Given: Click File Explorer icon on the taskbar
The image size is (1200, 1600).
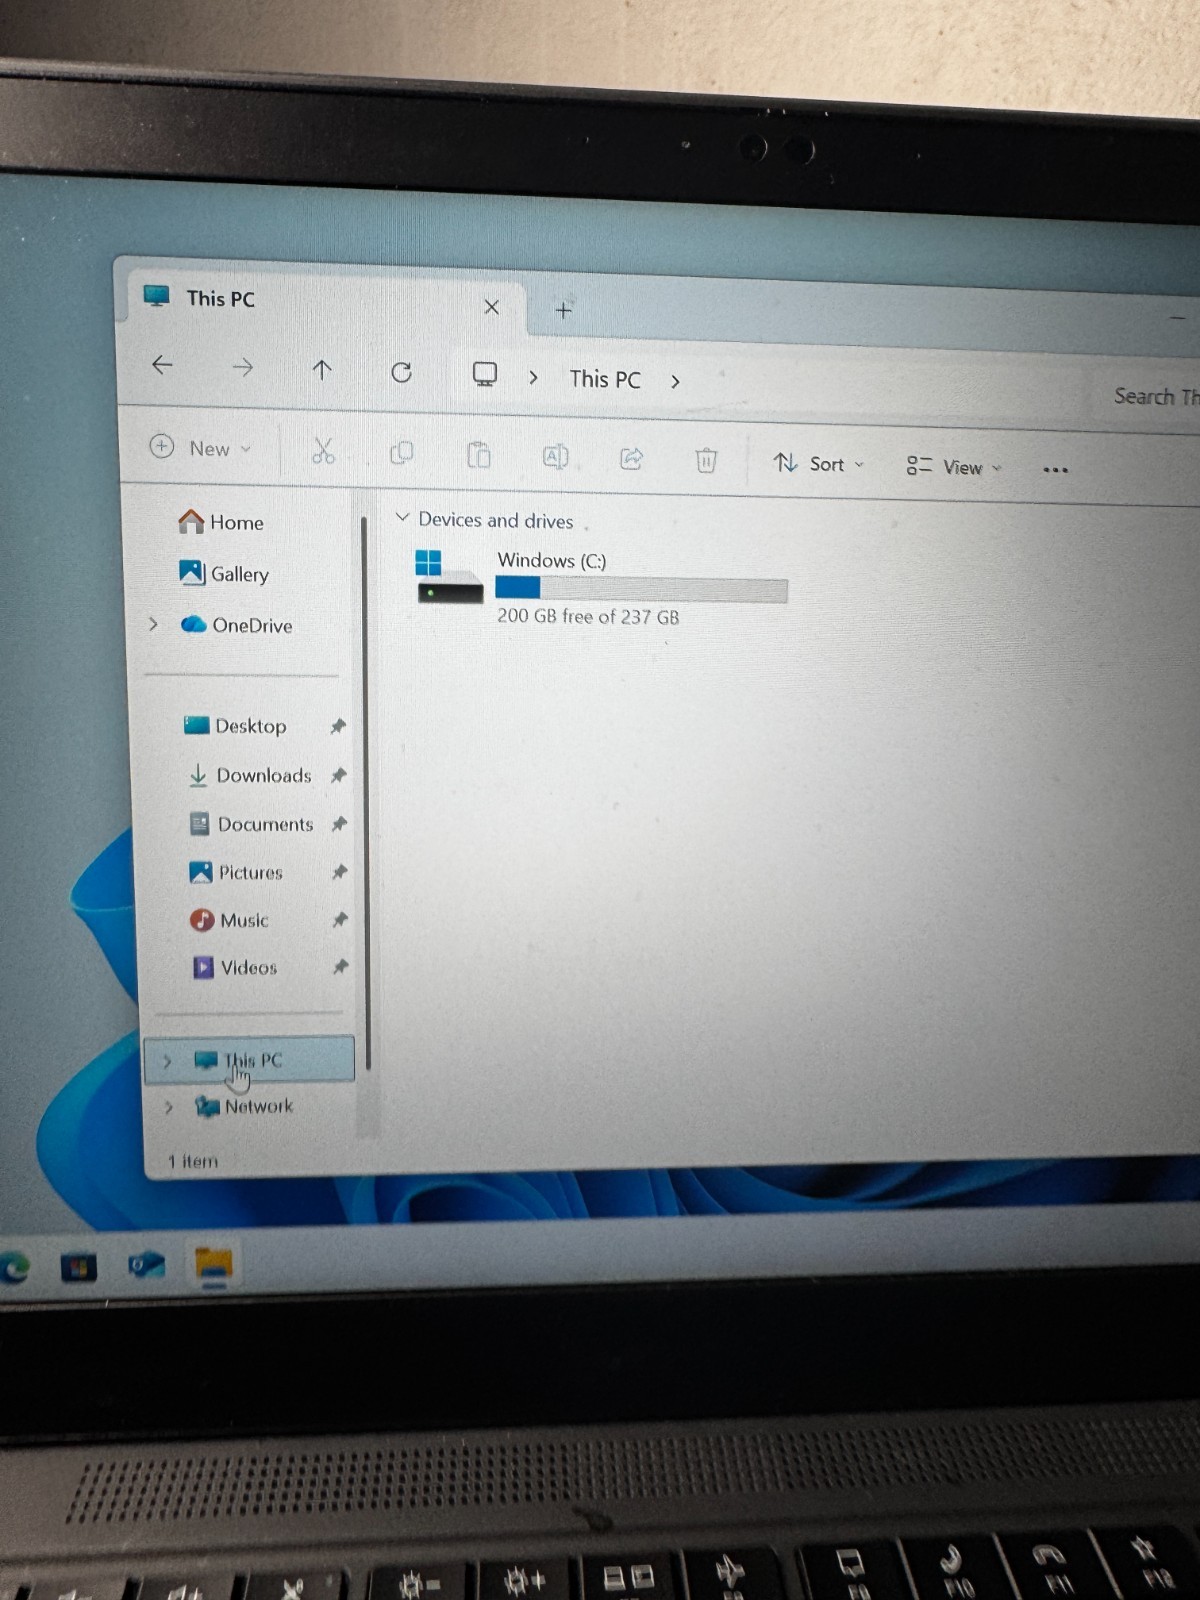Looking at the screenshot, I should point(213,1267).
